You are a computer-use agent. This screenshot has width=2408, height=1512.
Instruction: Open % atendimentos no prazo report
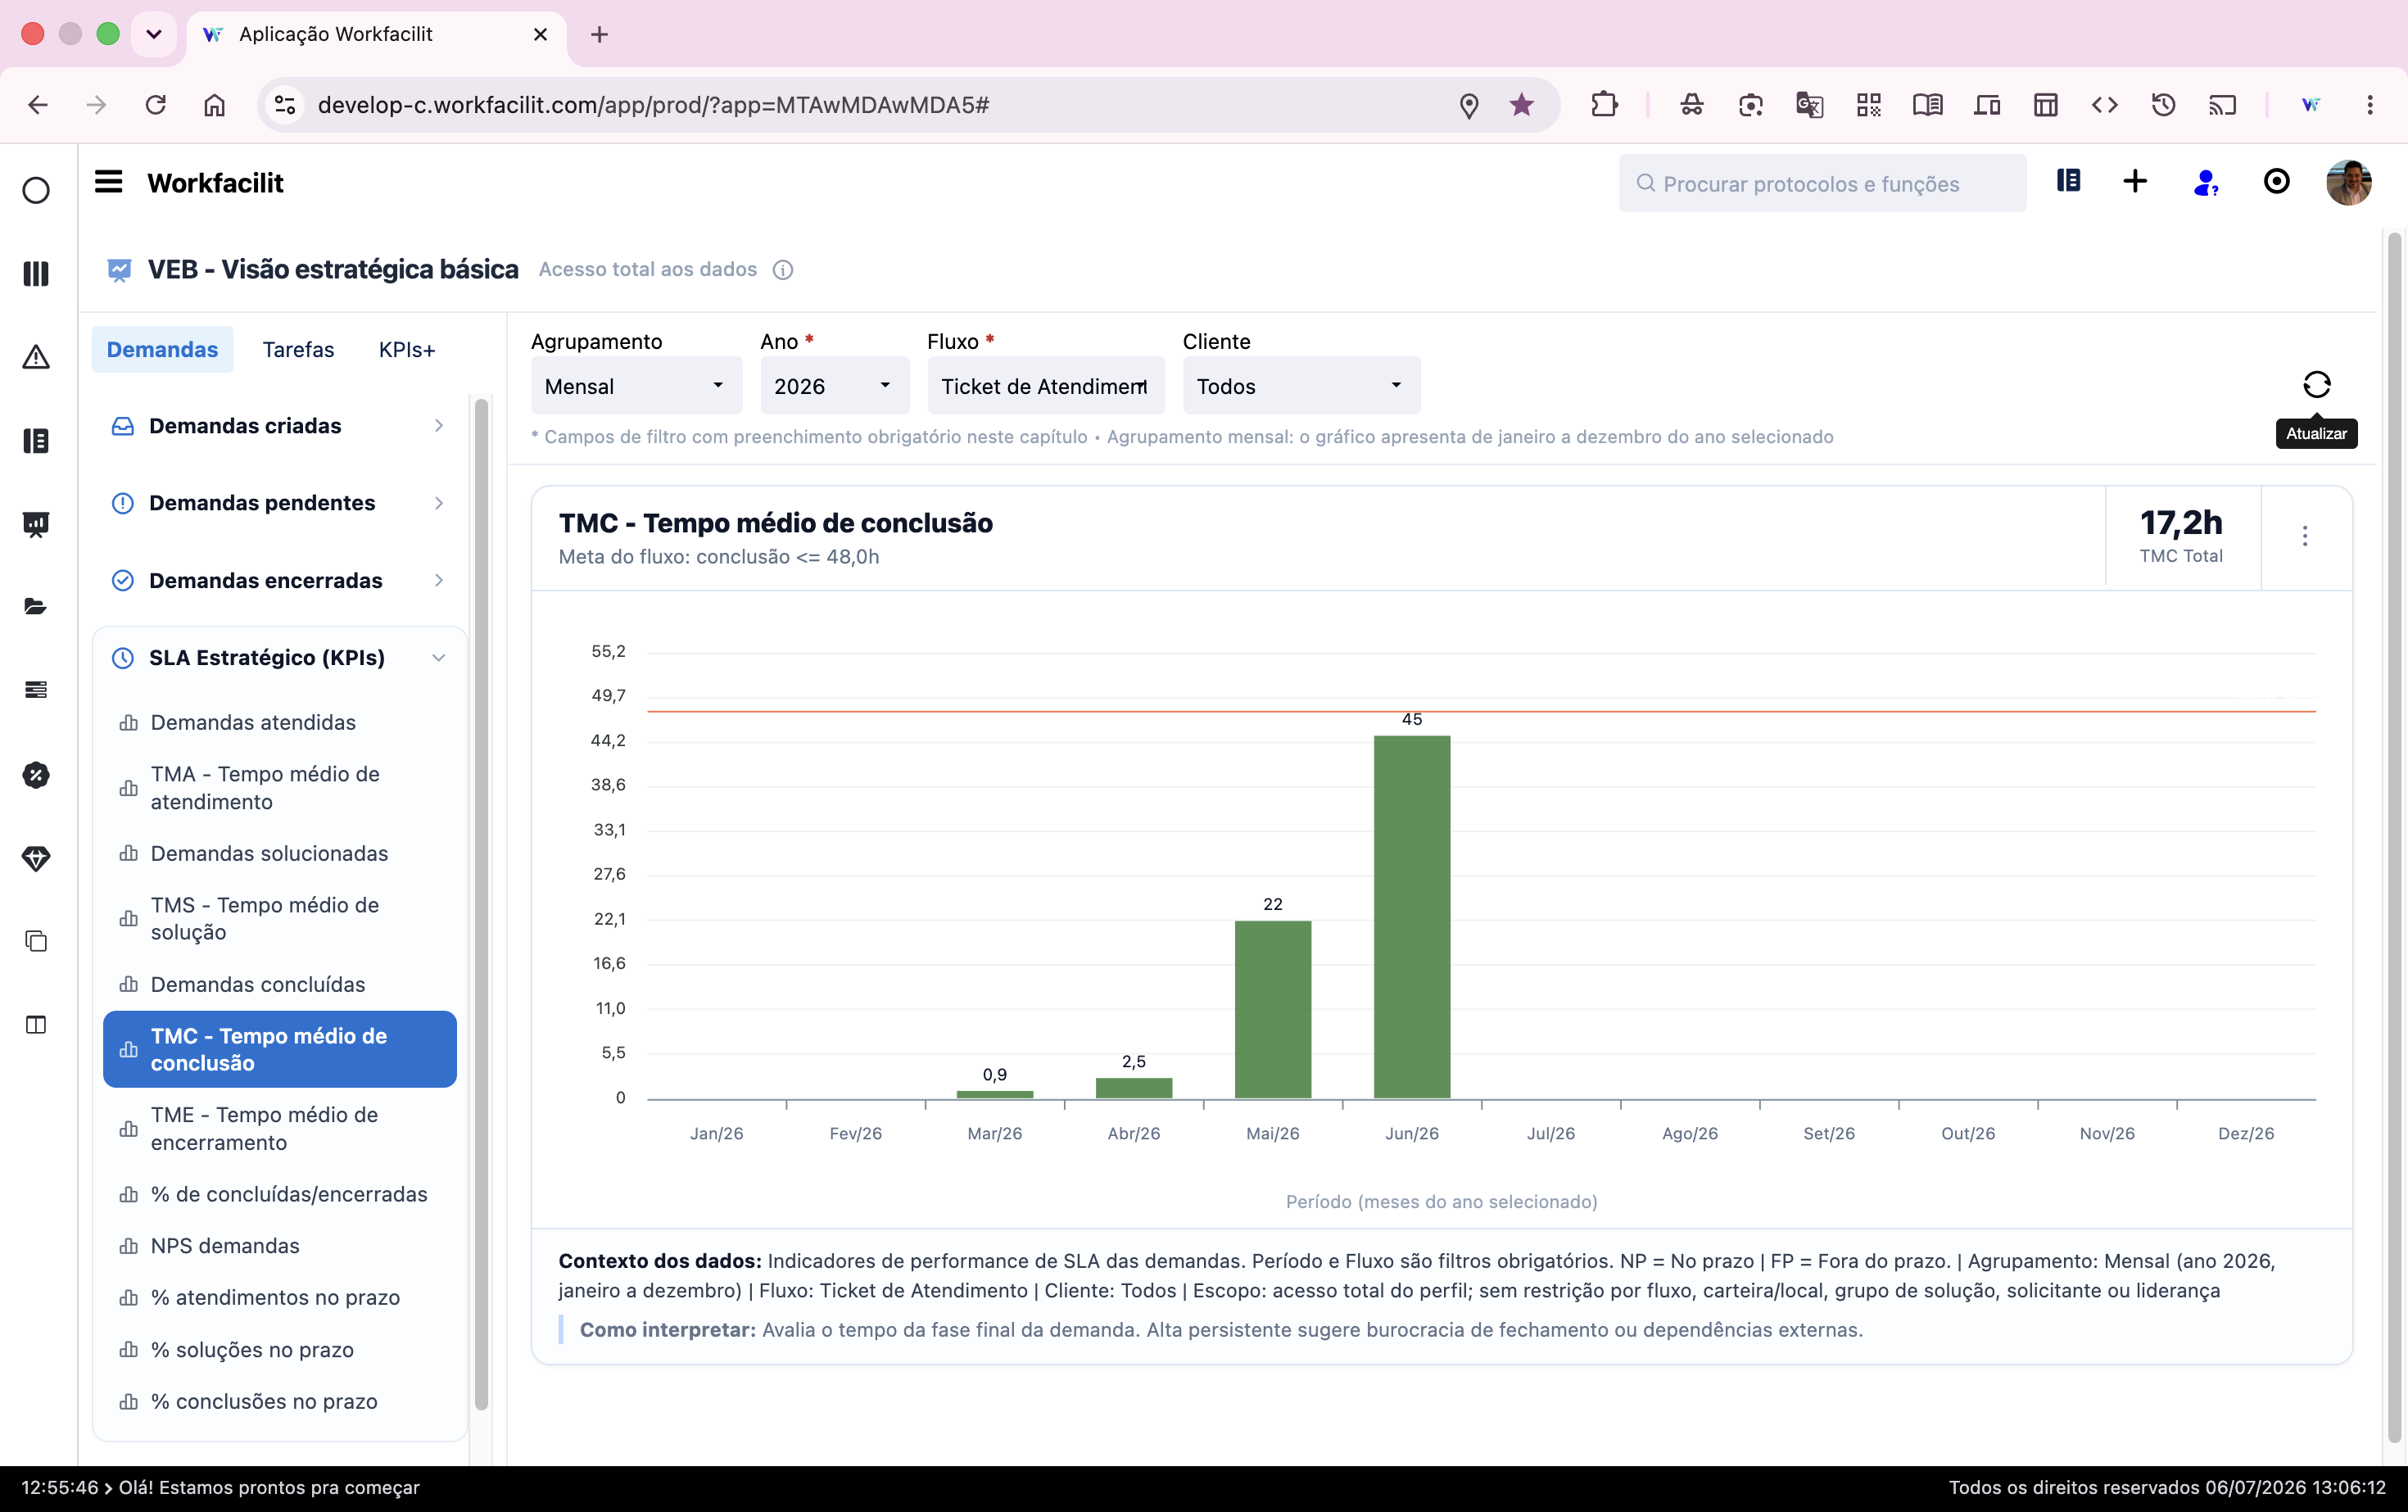coord(279,1298)
